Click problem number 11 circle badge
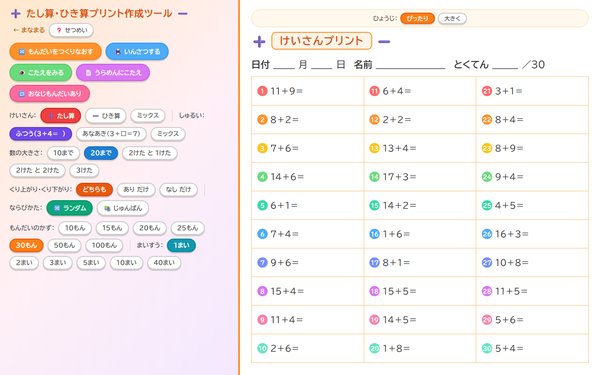 (374, 91)
